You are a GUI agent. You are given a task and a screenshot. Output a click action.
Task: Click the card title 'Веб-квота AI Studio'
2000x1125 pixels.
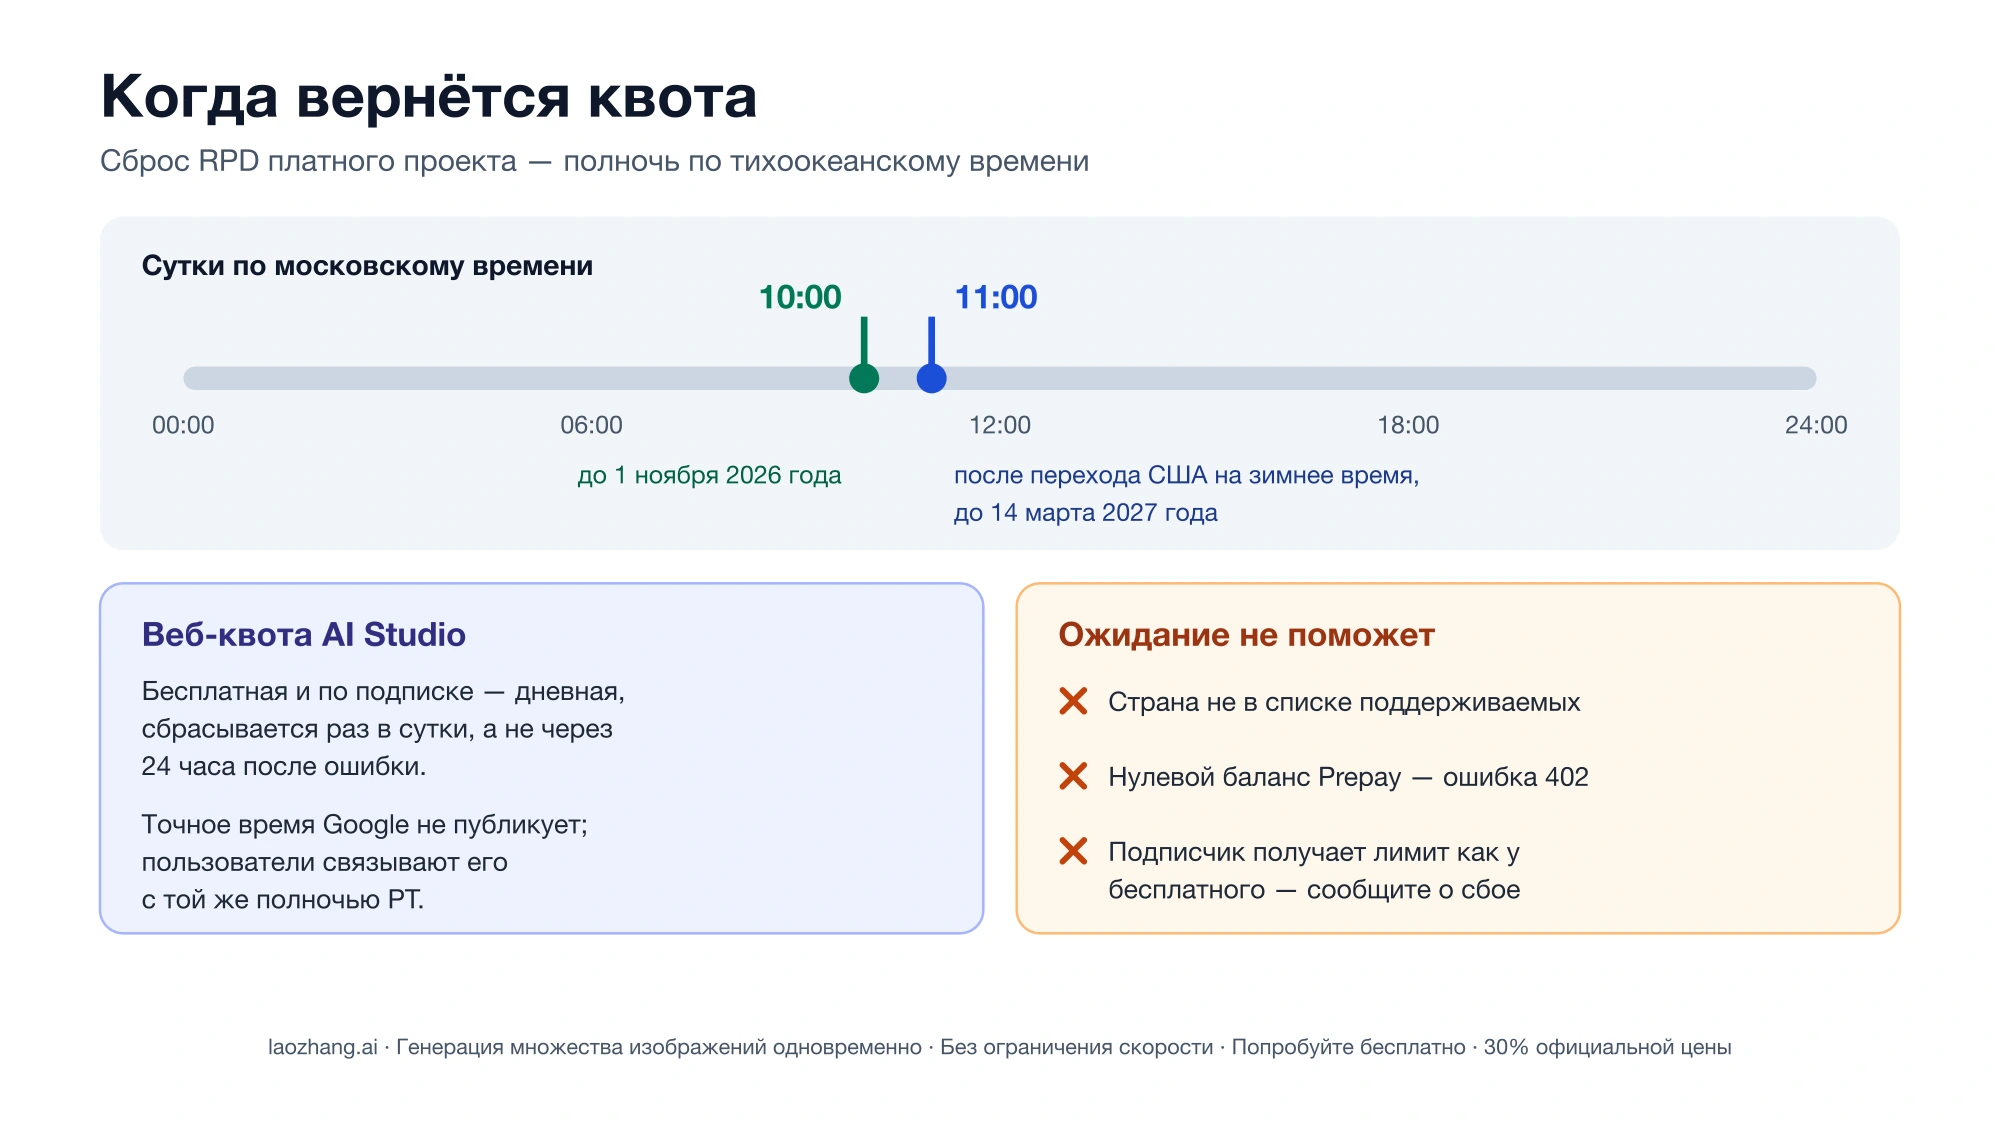[x=304, y=635]
